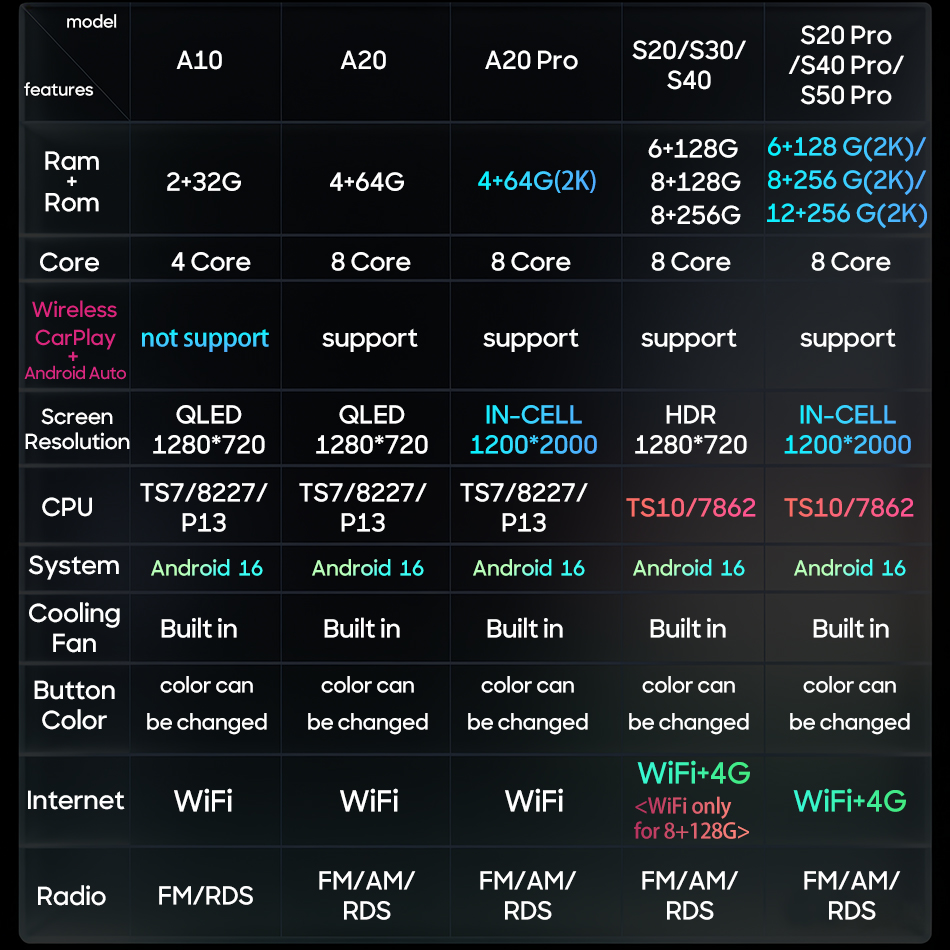Image resolution: width=950 pixels, height=950 pixels.
Task: Click the S20/S30/S40 model header
Action: 689,65
